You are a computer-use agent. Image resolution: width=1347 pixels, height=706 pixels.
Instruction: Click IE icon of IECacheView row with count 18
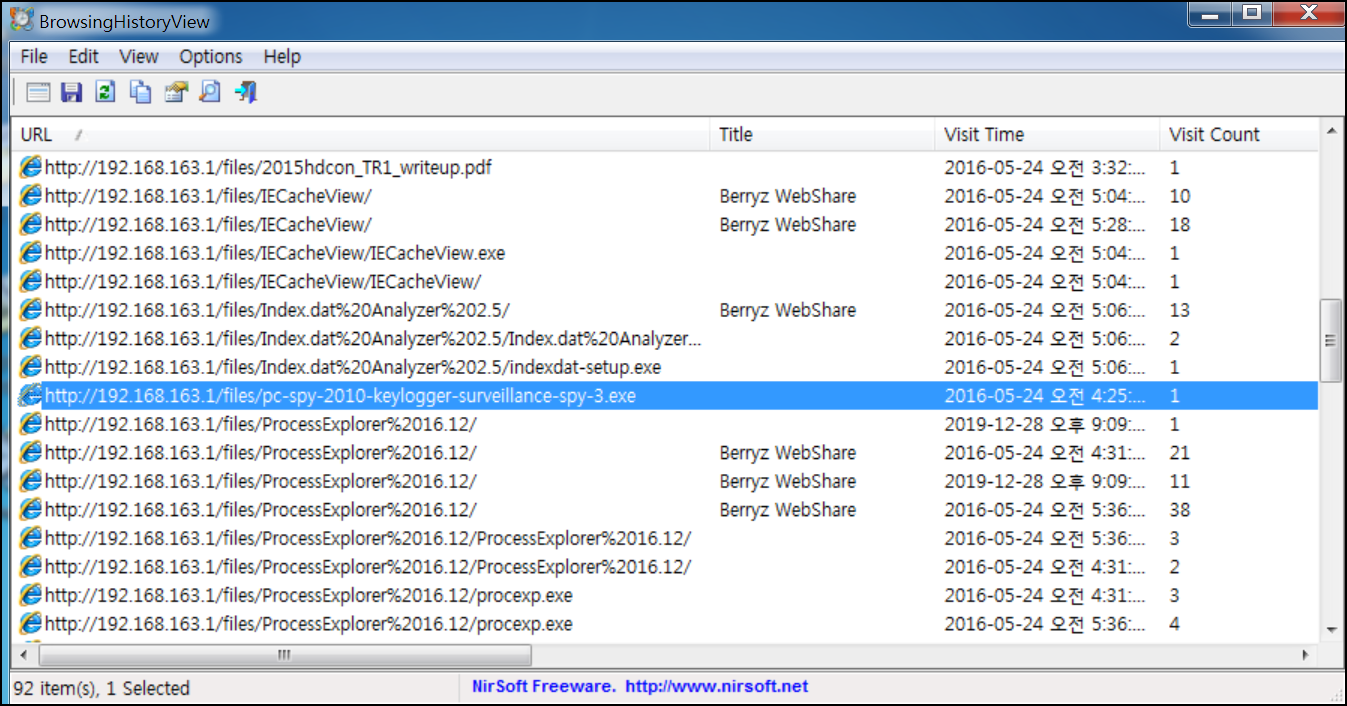coord(32,224)
